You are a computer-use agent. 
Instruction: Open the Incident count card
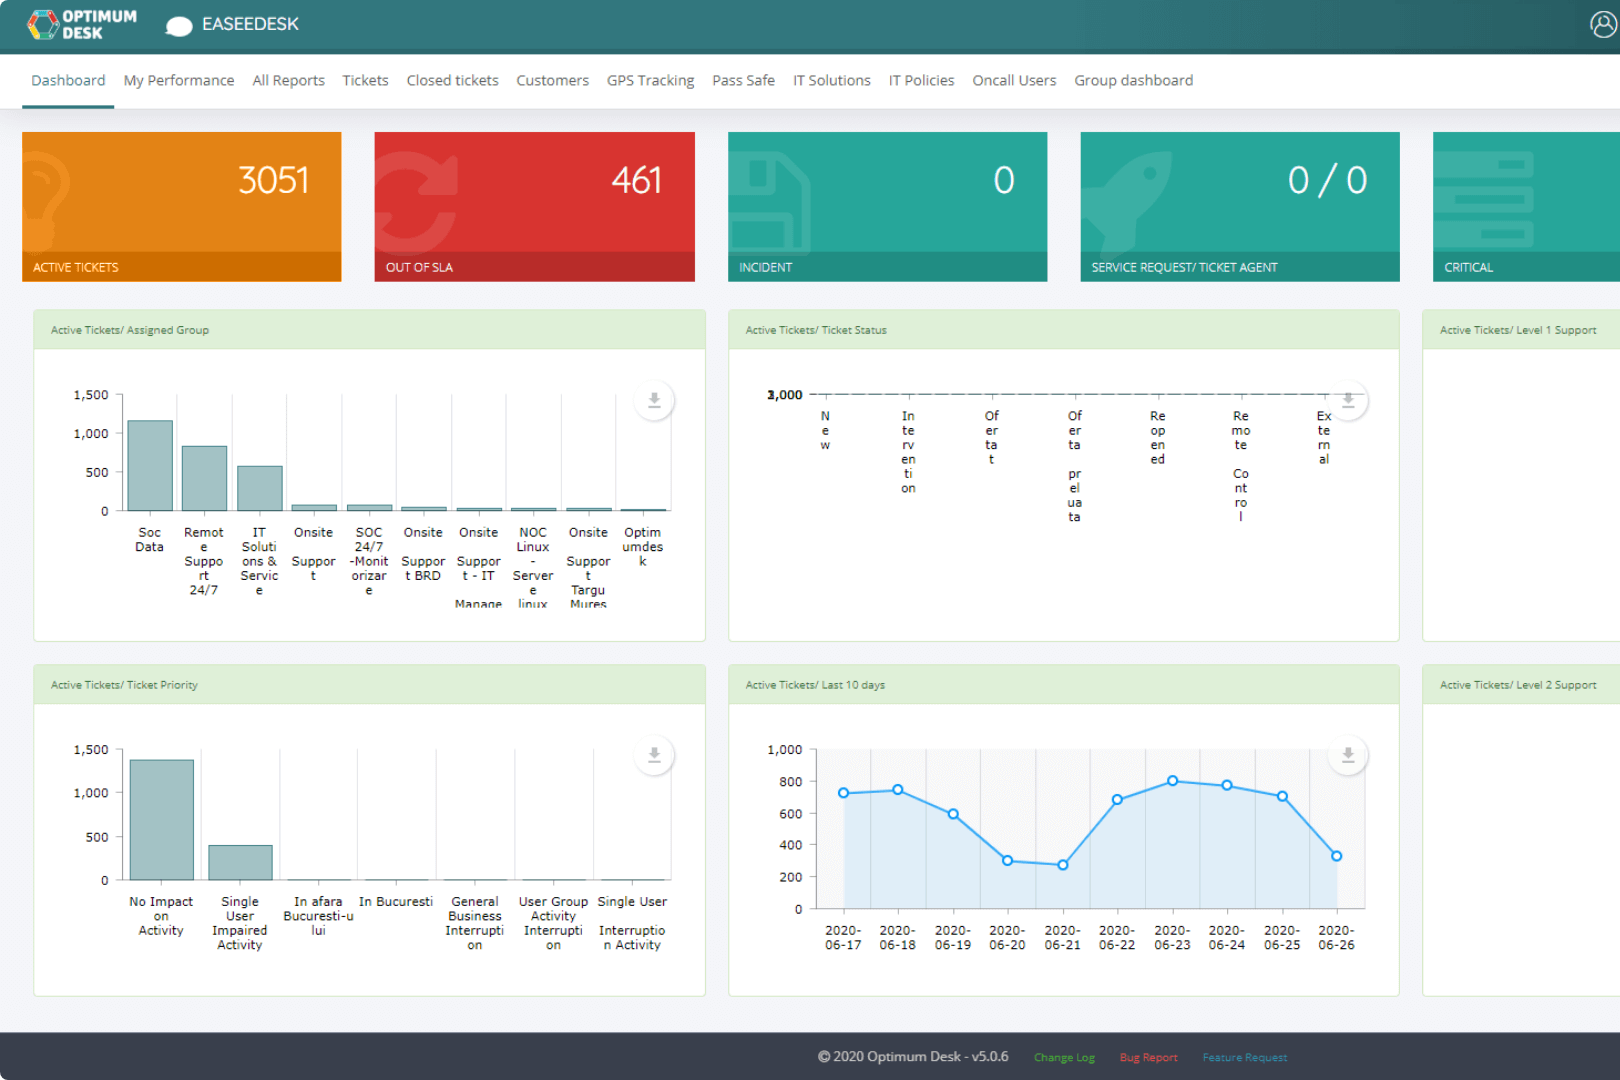[x=887, y=206]
